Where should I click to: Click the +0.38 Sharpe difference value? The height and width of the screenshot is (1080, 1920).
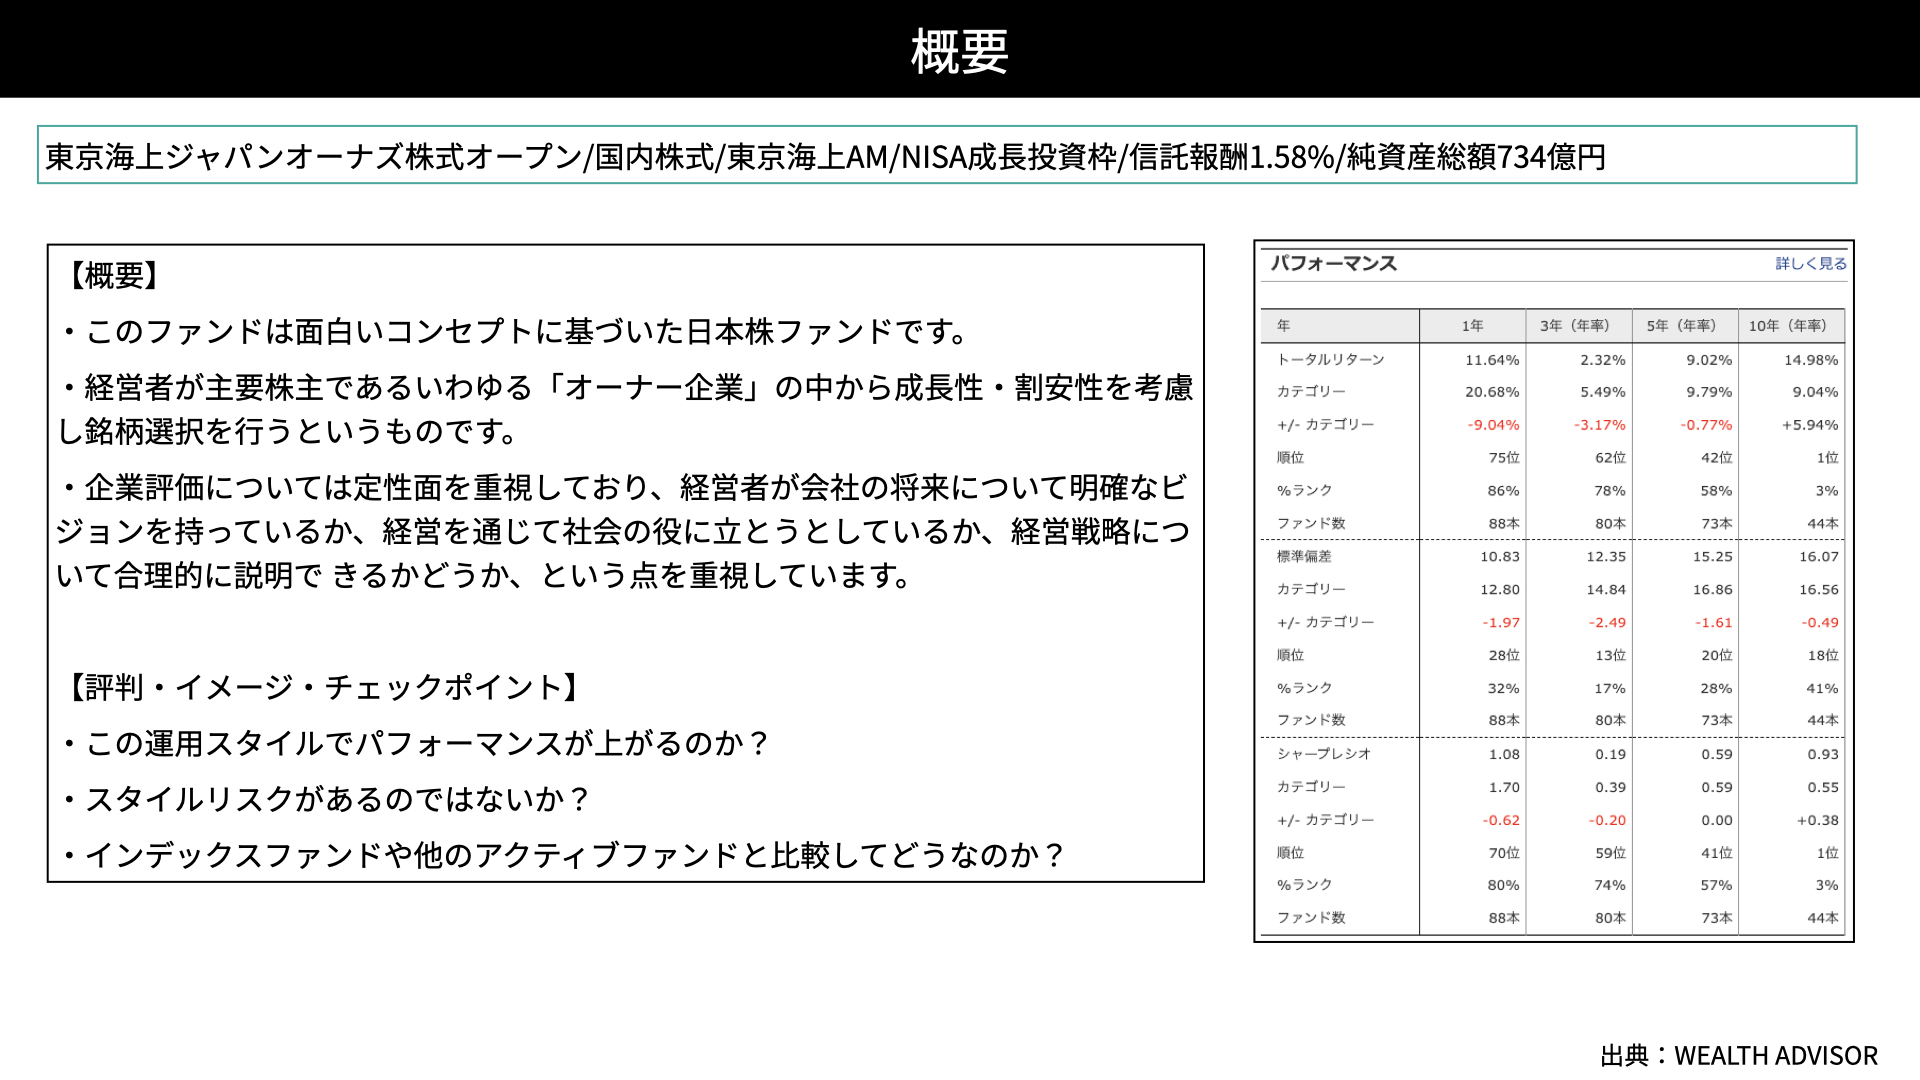pyautogui.click(x=1818, y=821)
